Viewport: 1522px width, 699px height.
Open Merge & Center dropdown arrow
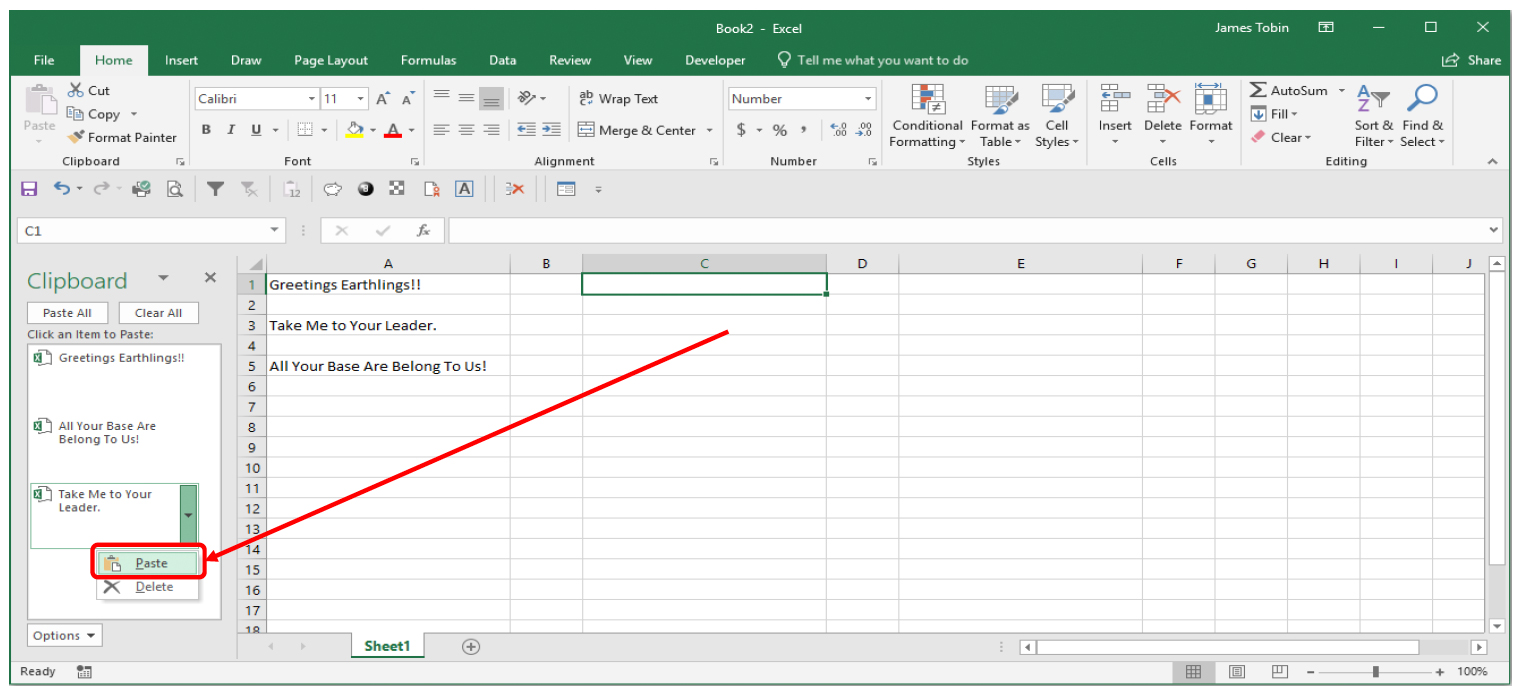pos(710,130)
